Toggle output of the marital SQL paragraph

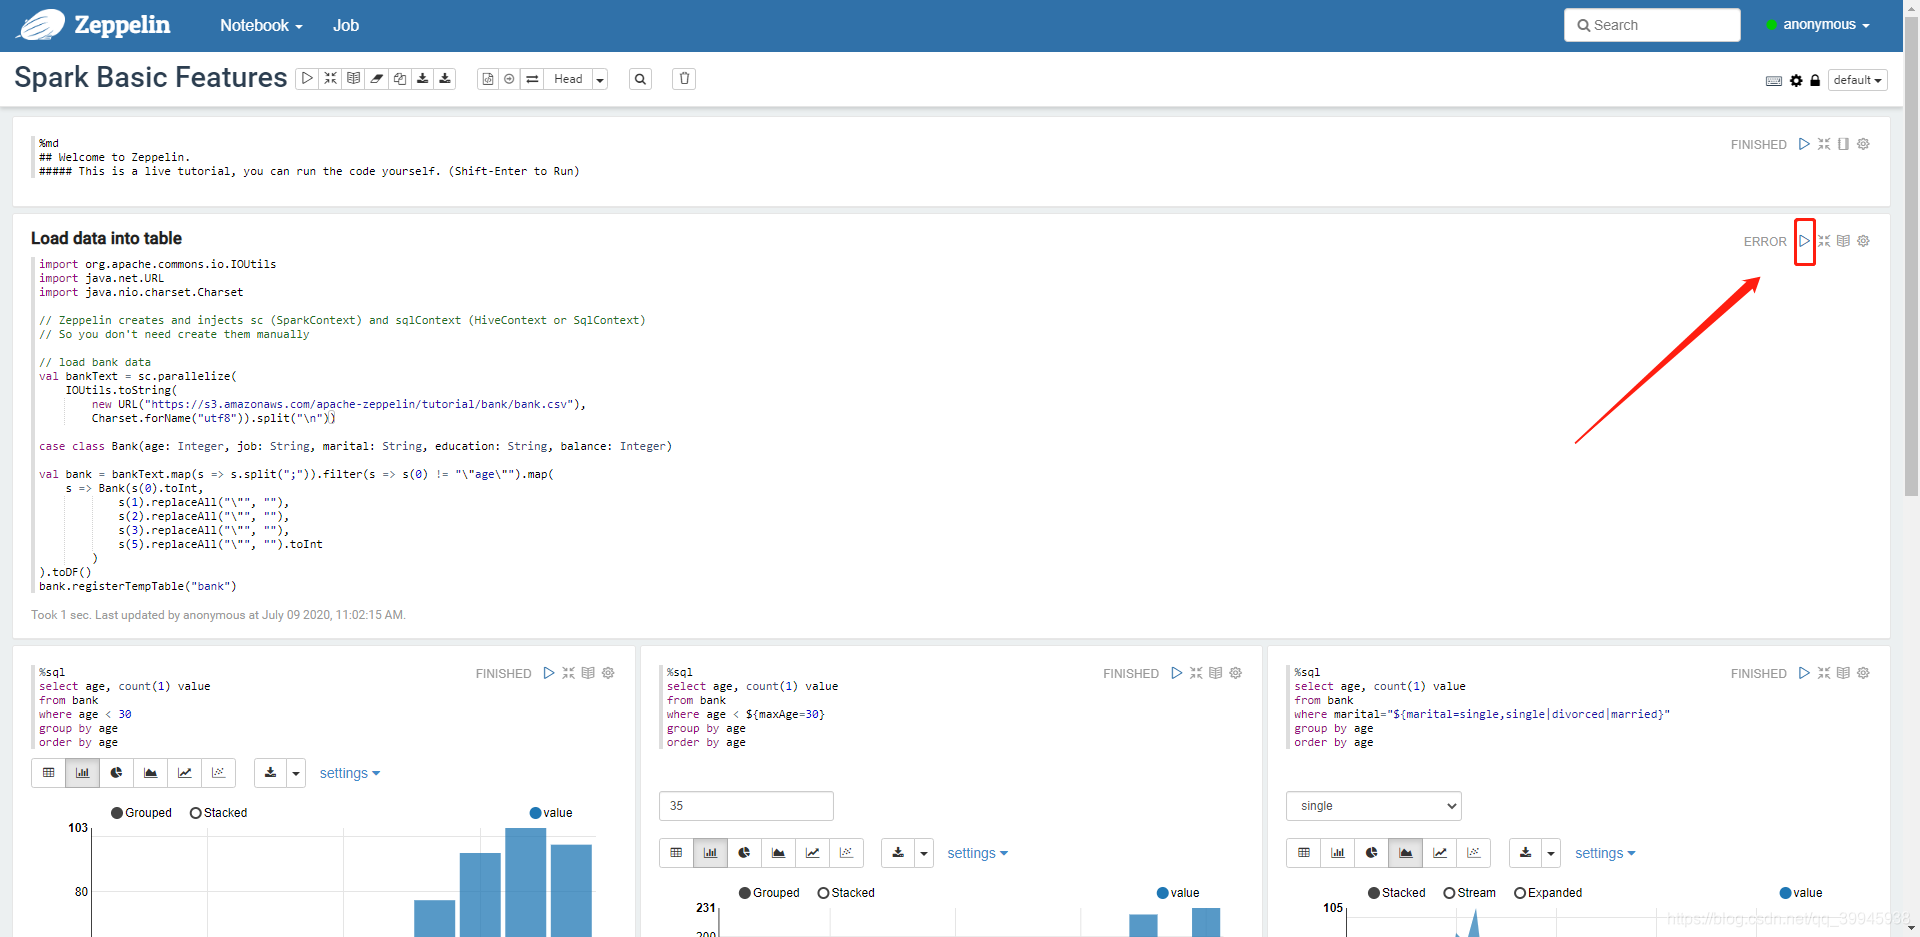[x=1843, y=673]
